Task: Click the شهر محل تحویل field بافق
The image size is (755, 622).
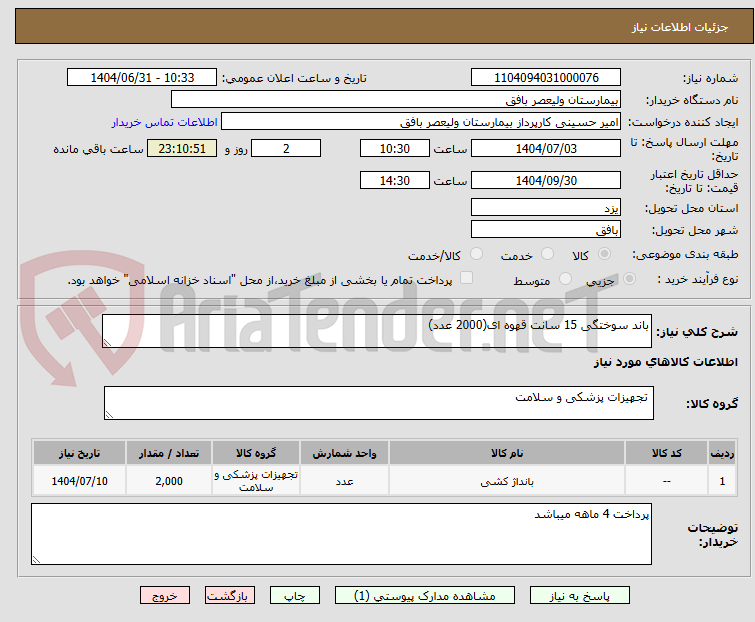Action: pos(546,230)
